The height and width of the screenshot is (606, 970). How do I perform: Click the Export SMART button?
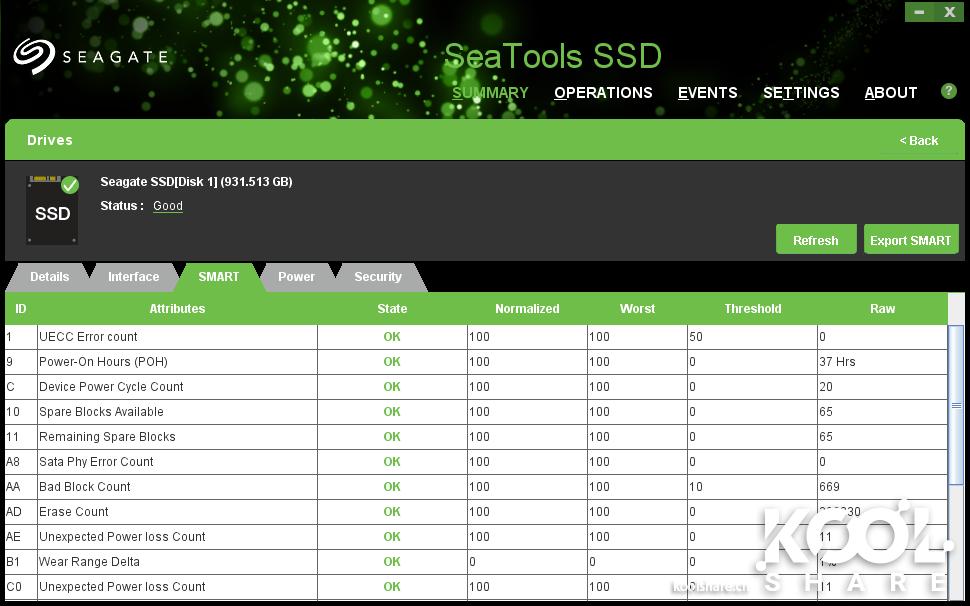tap(910, 240)
